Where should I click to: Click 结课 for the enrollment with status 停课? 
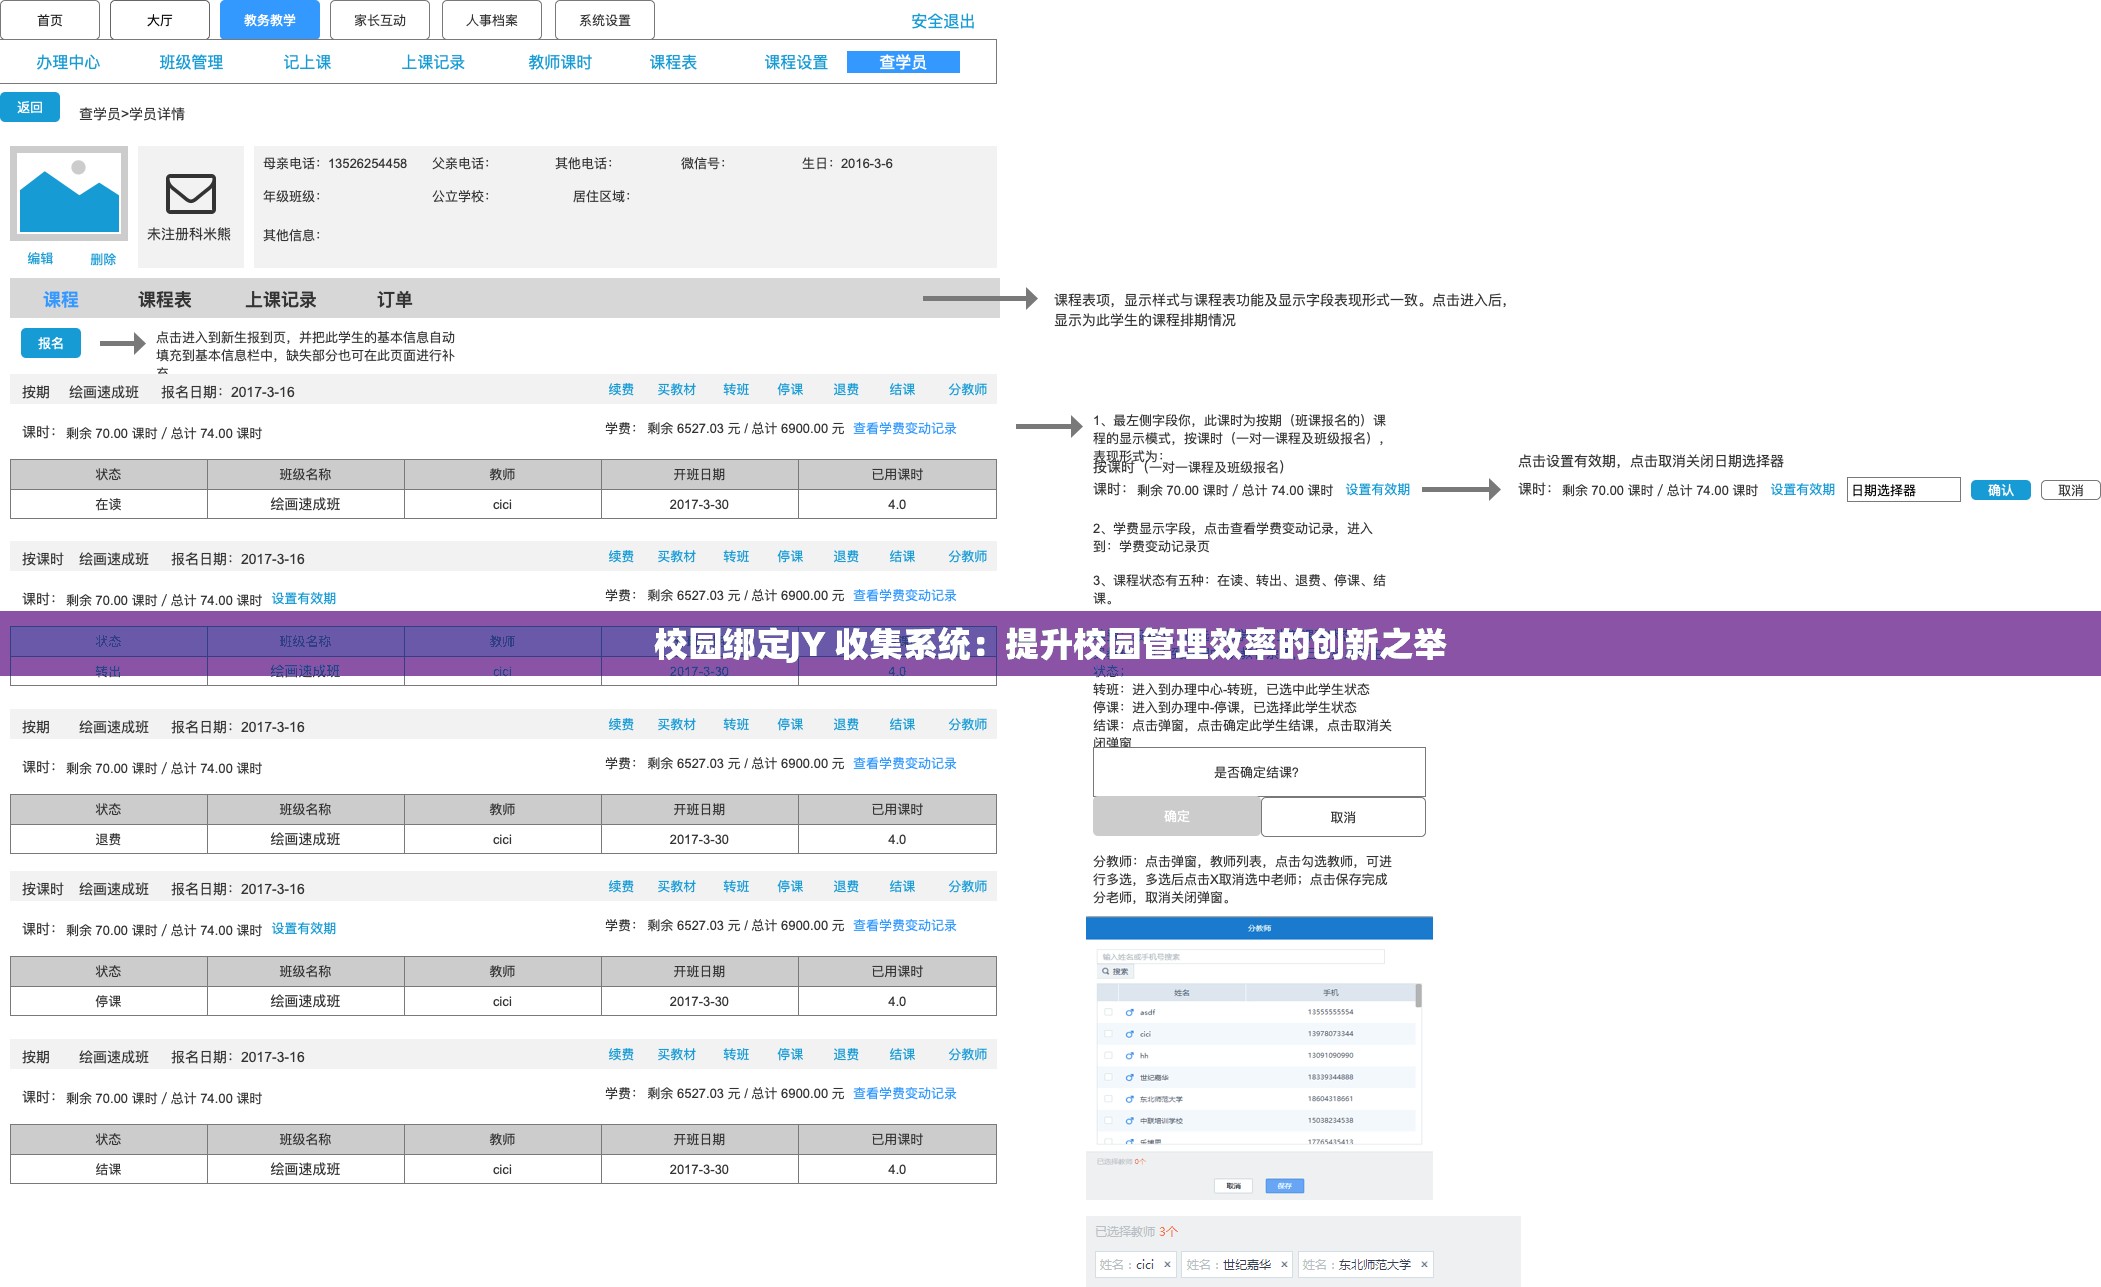[x=902, y=886]
